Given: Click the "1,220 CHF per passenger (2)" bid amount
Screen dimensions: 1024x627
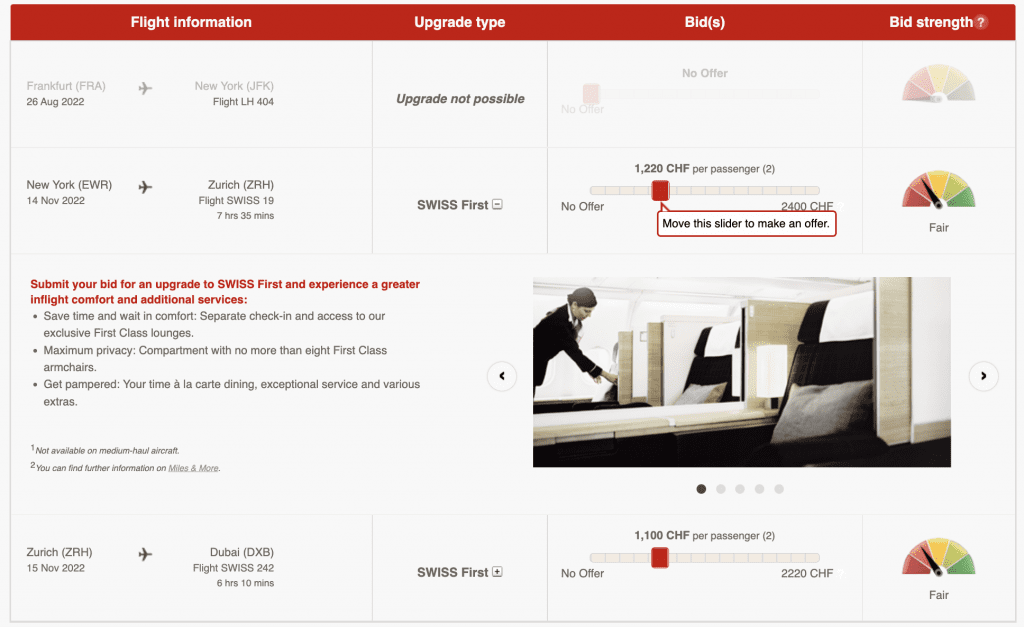Looking at the screenshot, I should click(x=705, y=169).
